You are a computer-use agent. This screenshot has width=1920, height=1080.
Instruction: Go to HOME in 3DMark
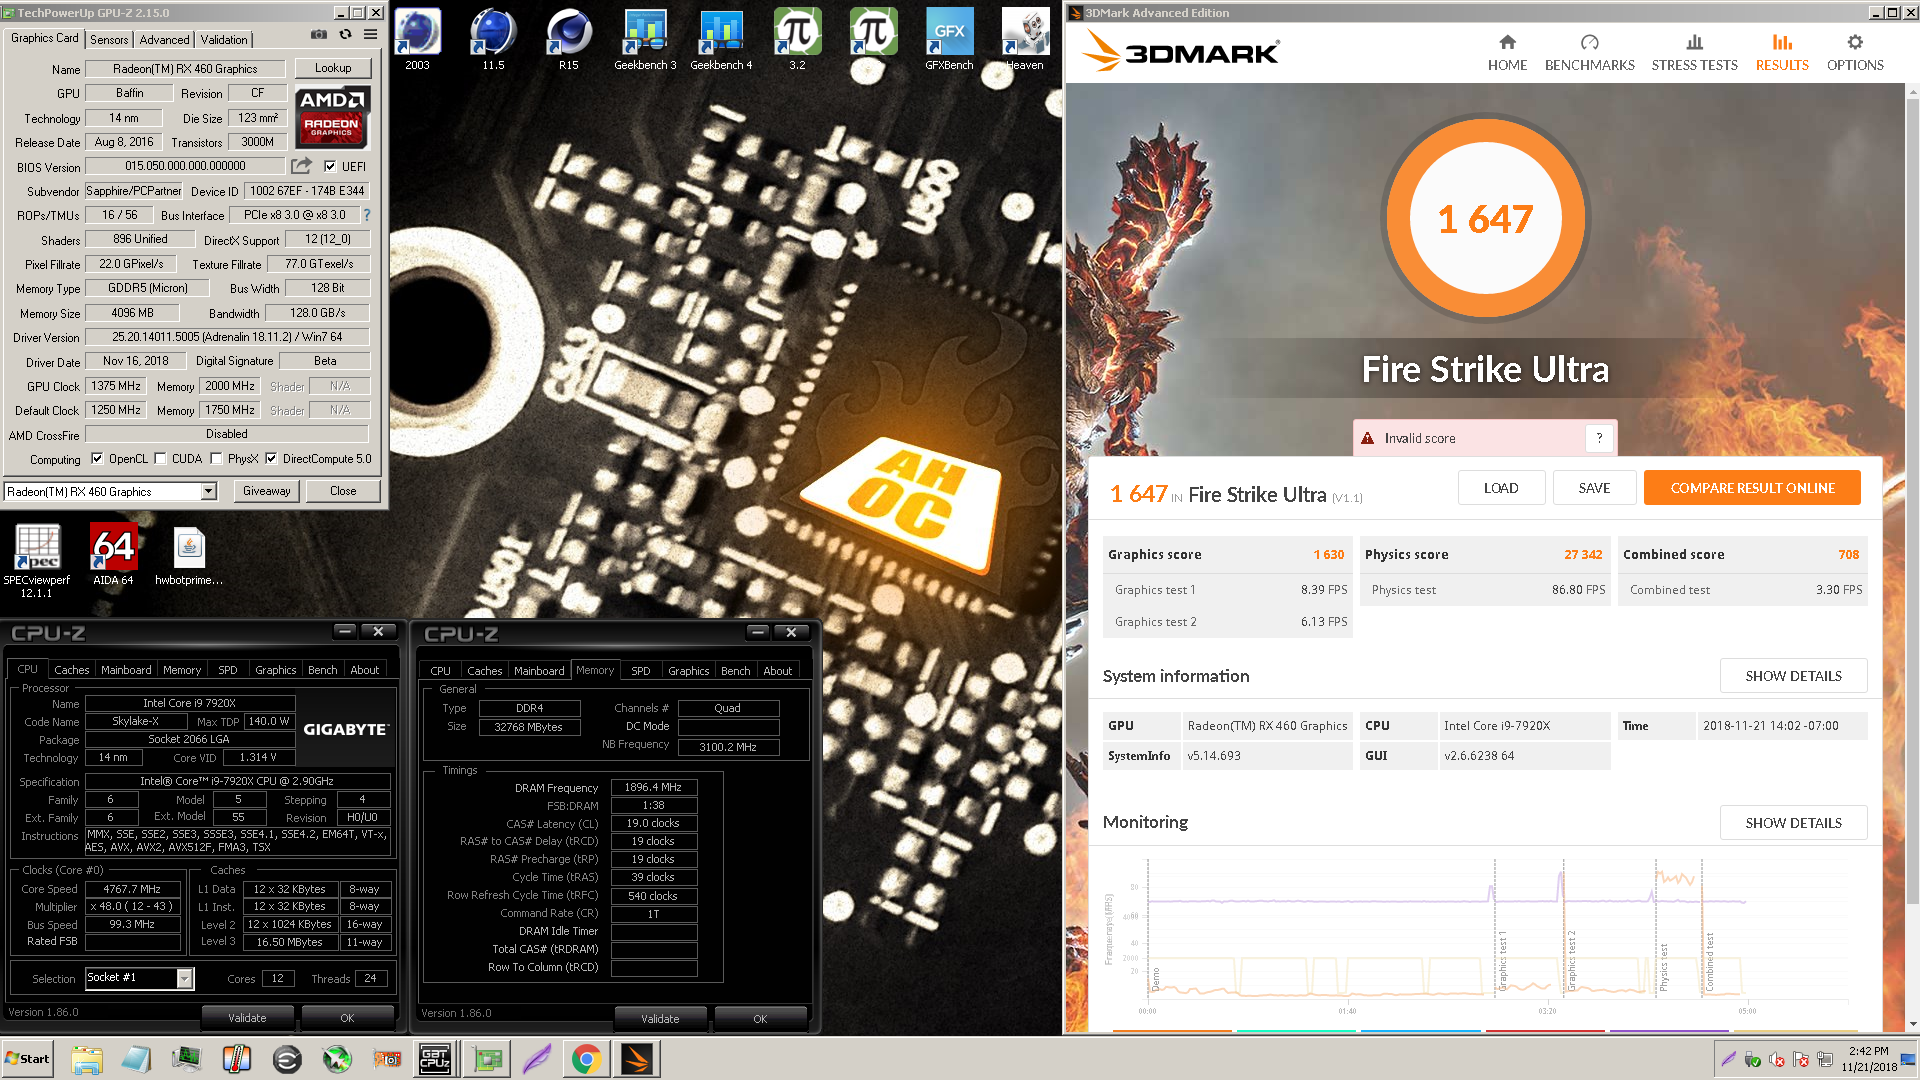click(x=1507, y=53)
